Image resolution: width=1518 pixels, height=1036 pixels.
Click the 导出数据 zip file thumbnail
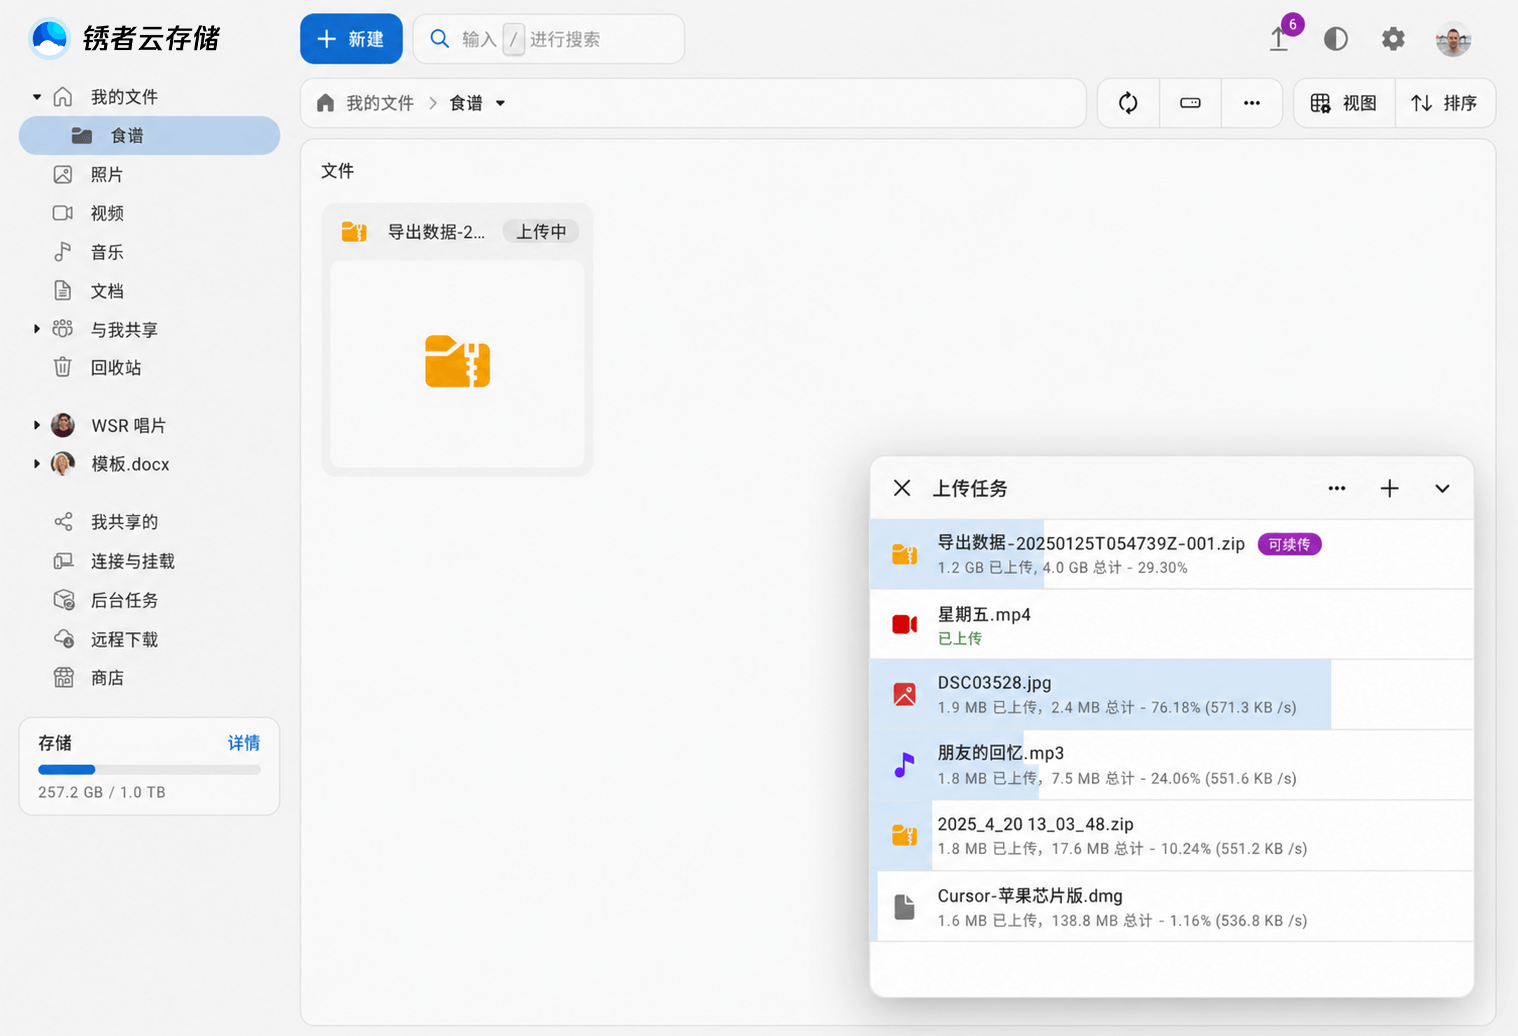pos(457,364)
